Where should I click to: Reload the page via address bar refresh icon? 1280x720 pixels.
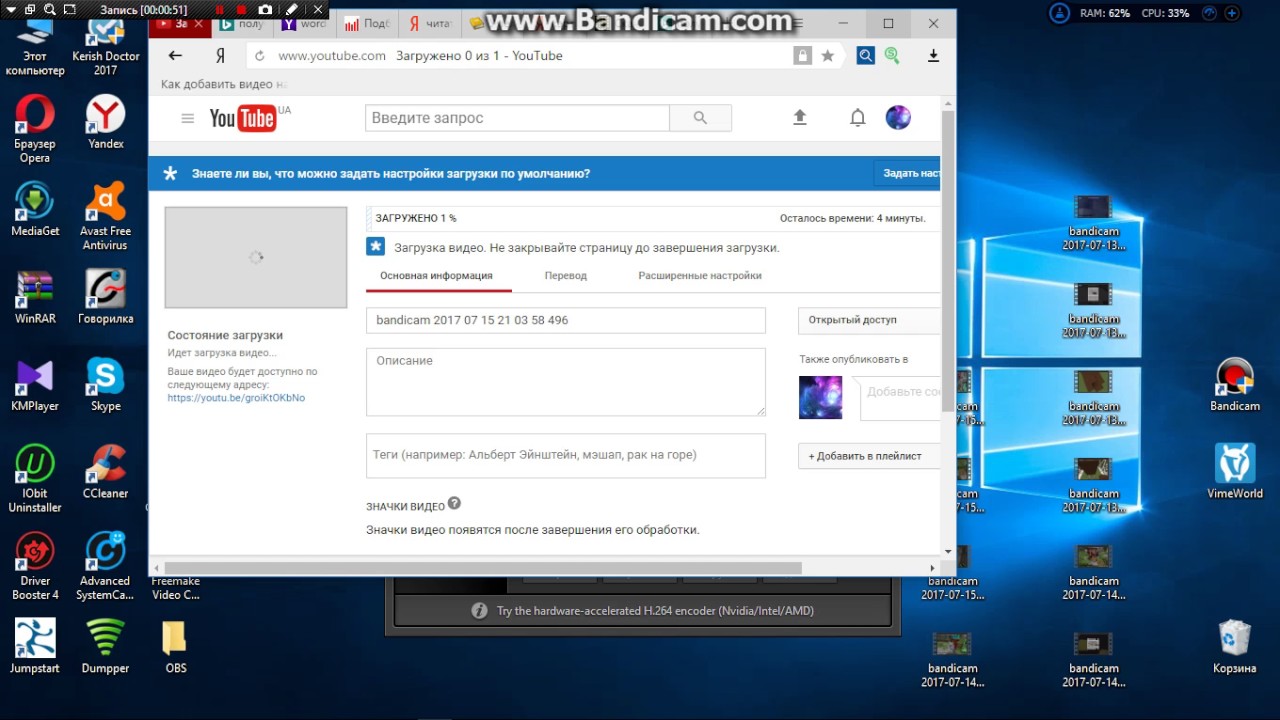coord(260,56)
